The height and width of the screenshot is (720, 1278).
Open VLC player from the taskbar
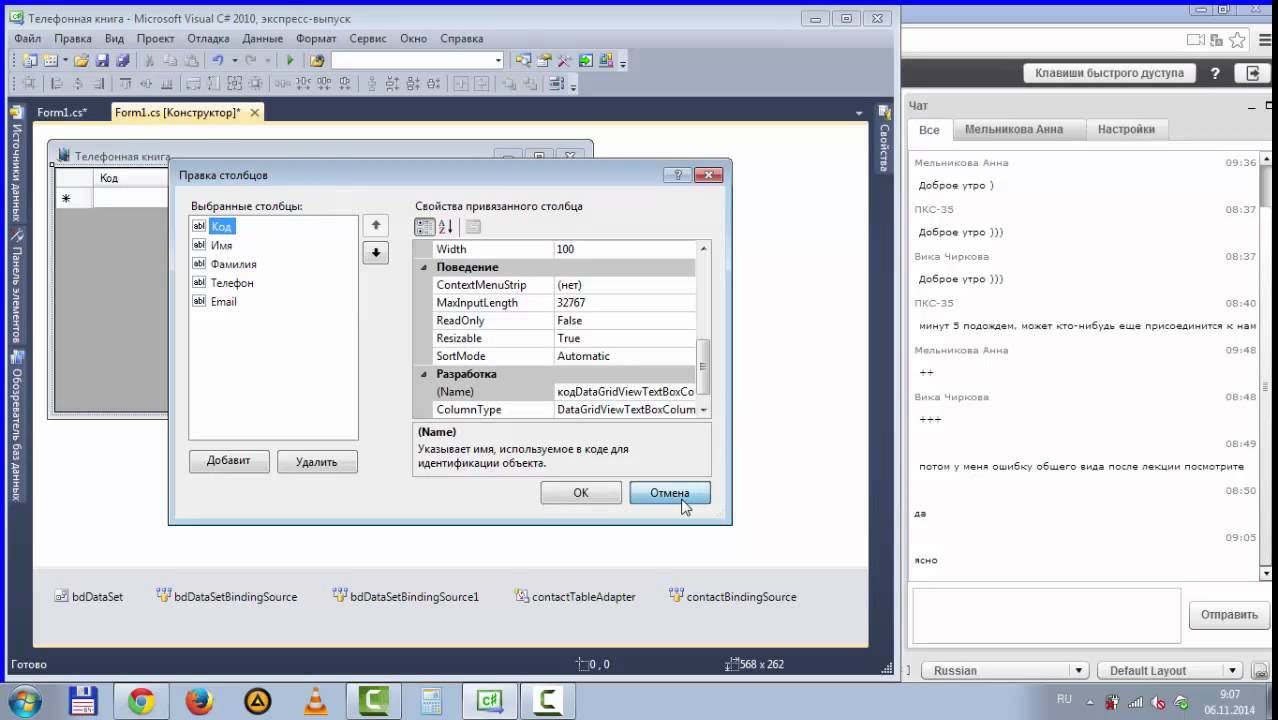pos(314,702)
